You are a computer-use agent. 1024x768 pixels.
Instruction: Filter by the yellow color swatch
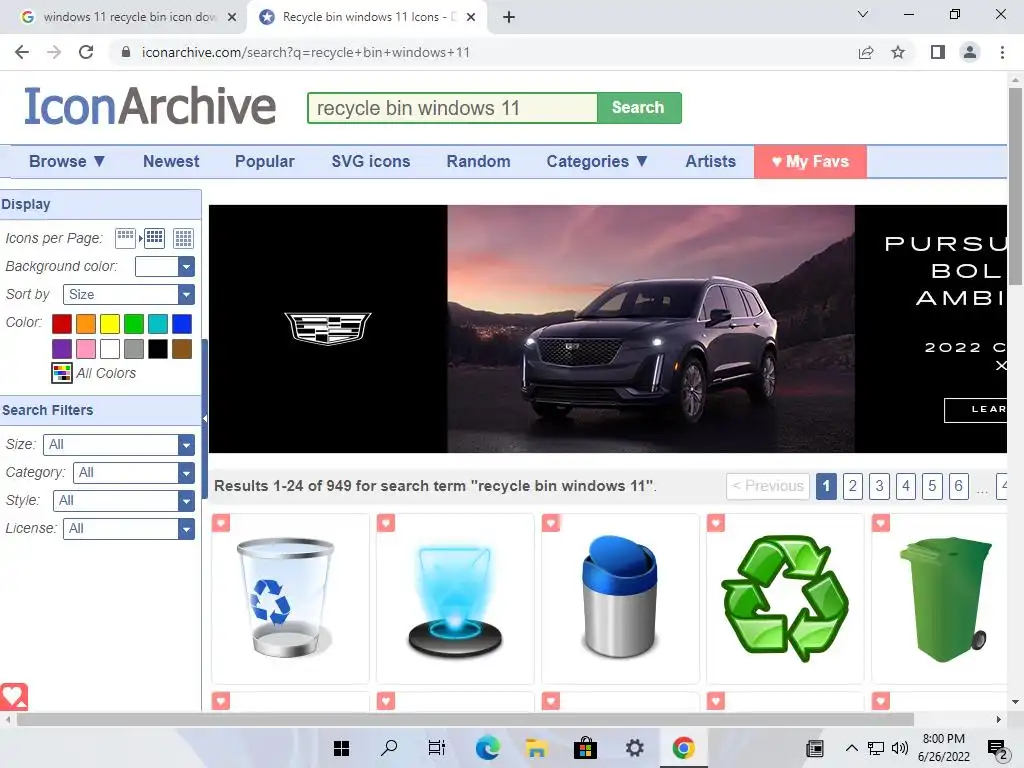coord(110,324)
